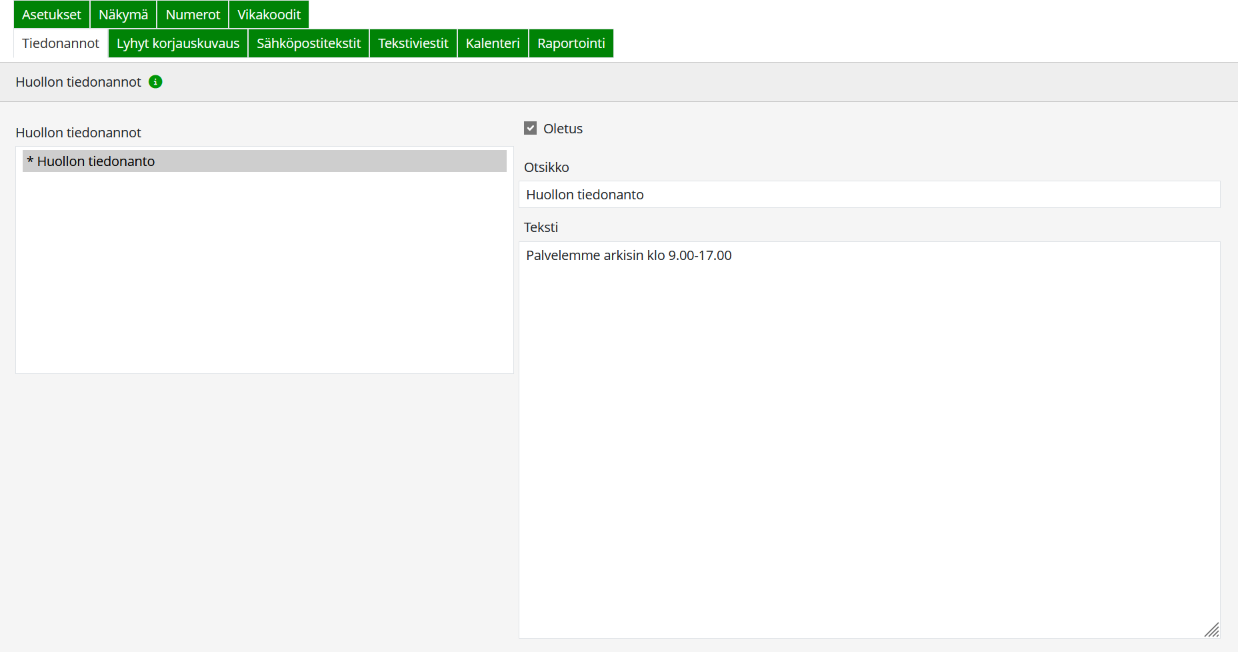This screenshot has width=1238, height=652.
Task: Open the Numerot tab
Action: pos(193,14)
